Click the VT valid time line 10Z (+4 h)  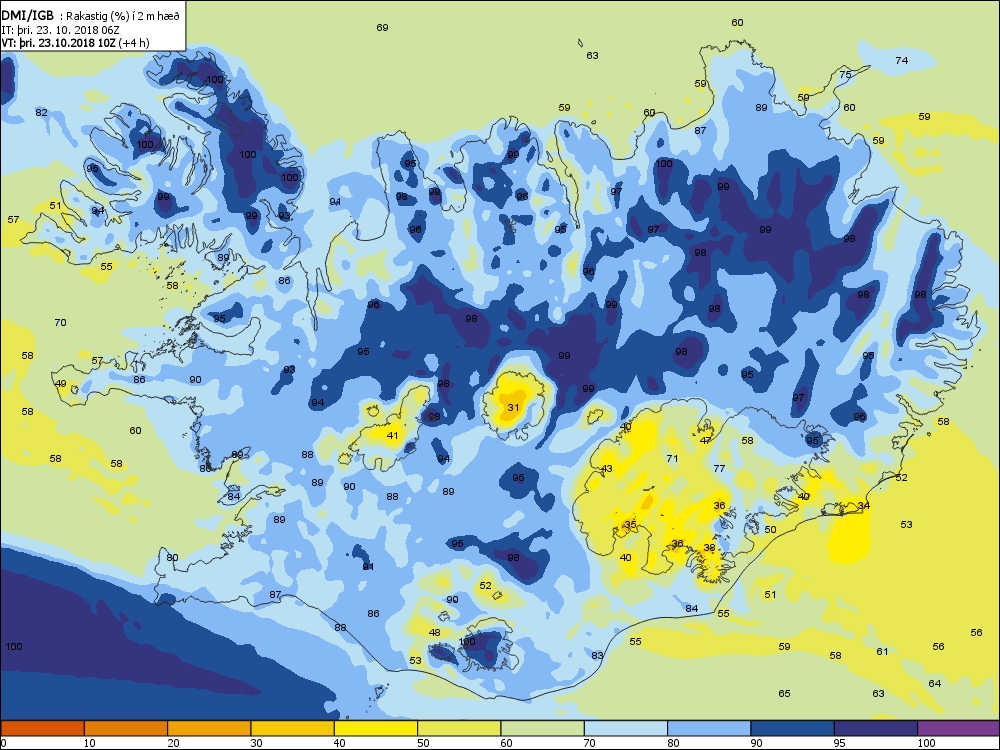[x=75, y=43]
